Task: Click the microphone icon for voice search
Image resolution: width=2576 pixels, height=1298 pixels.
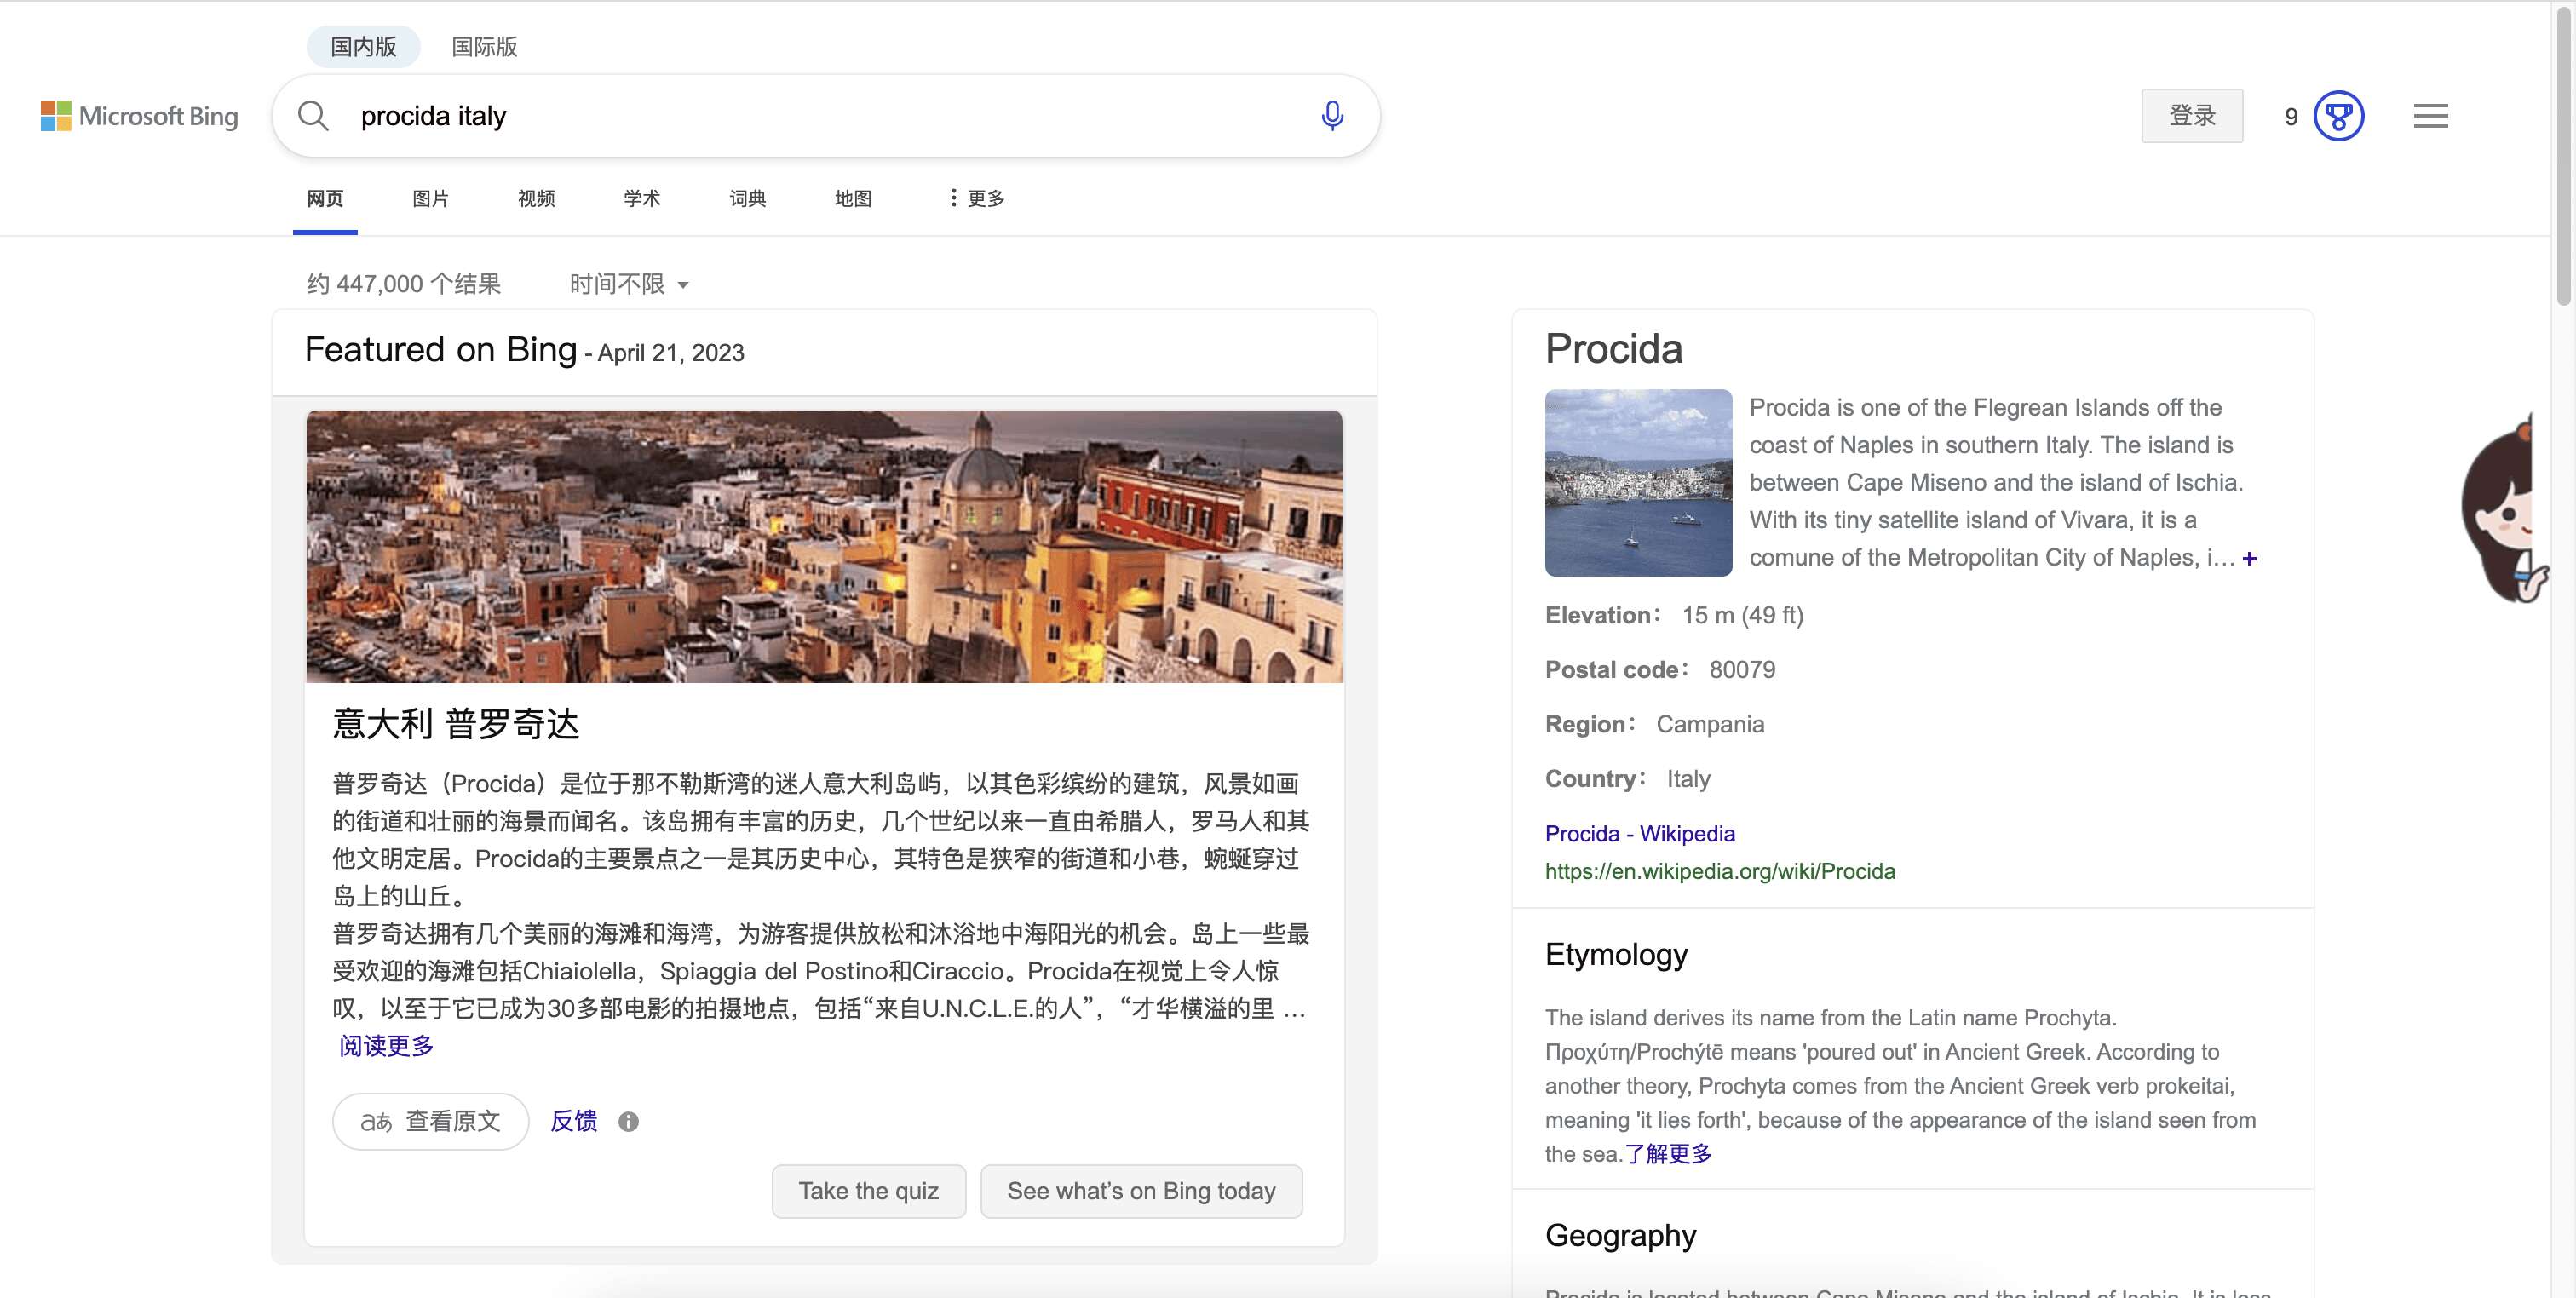Action: tap(1332, 115)
